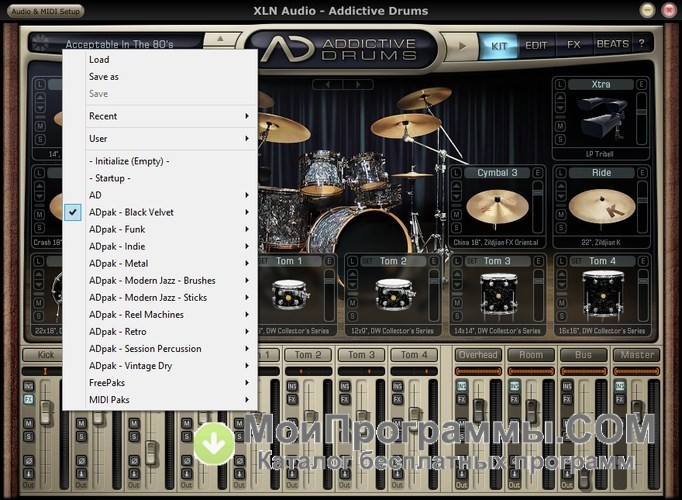This screenshot has height=500, width=682.
Task: Mute Cymbal 3 with its M button
Action: coord(456,214)
